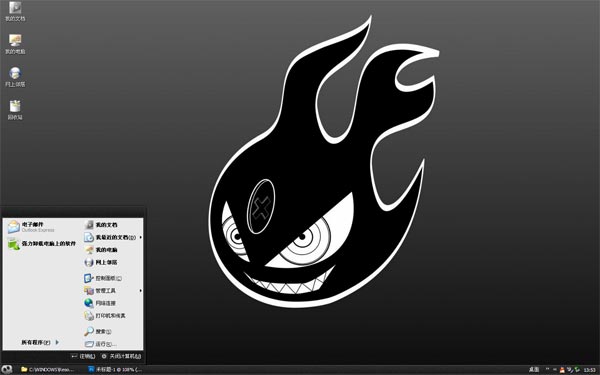Click the taskbar clock showing 13:53
The height and width of the screenshot is (375, 600).
pyautogui.click(x=589, y=370)
